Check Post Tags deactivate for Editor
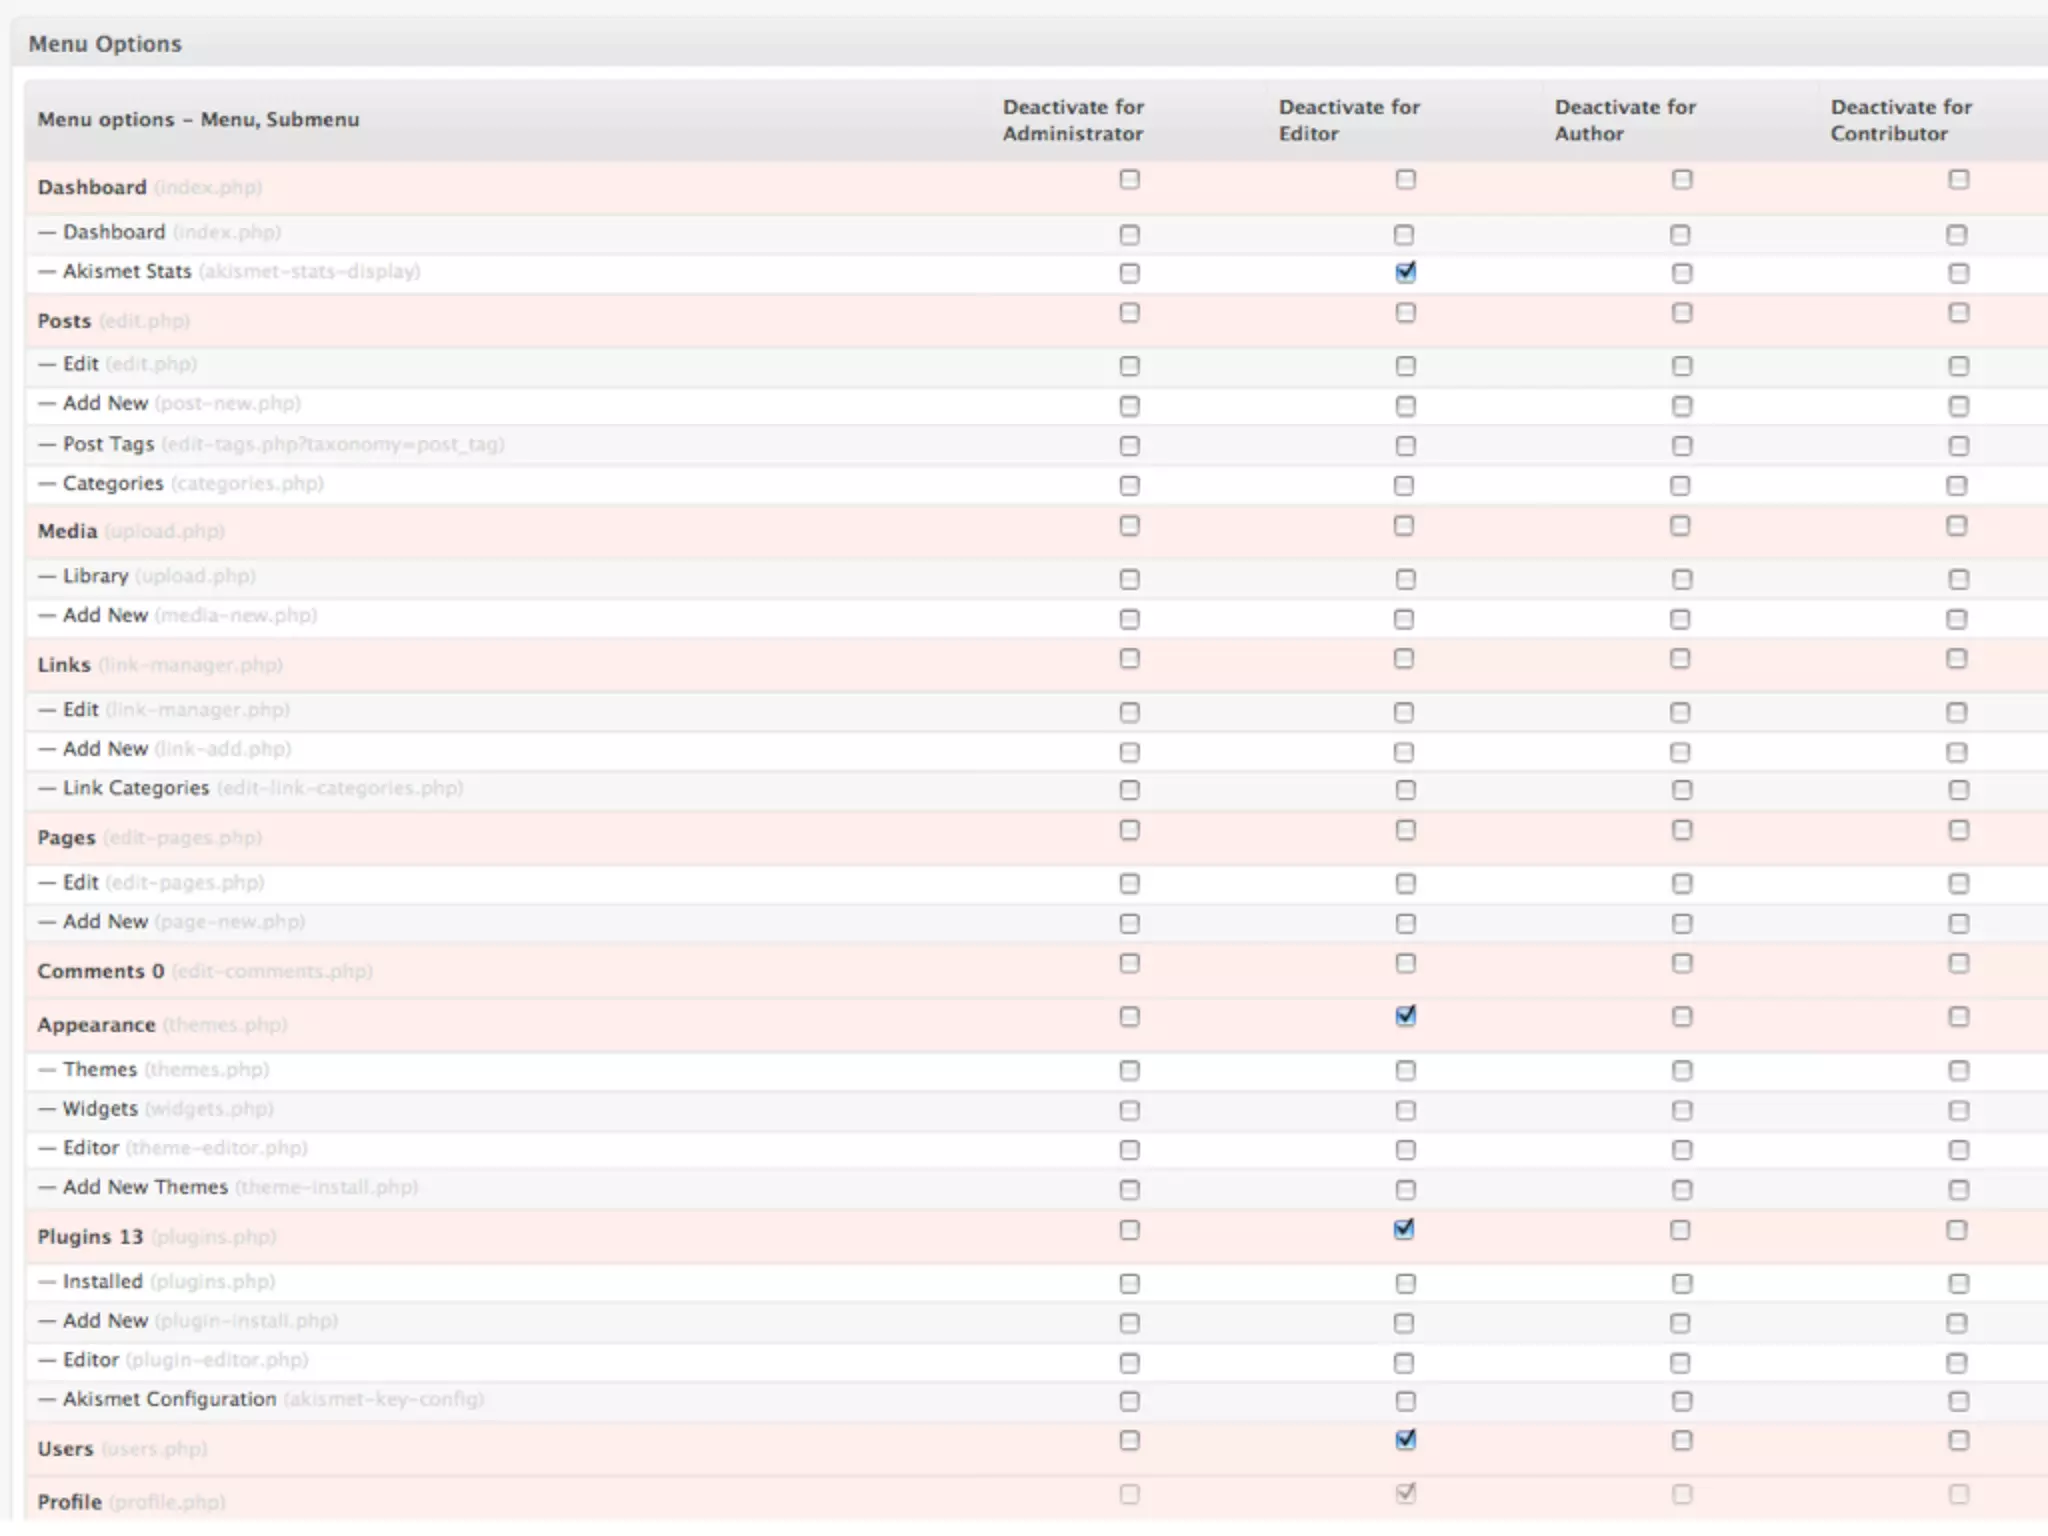Viewport: 2048px width, 1536px height. point(1405,446)
